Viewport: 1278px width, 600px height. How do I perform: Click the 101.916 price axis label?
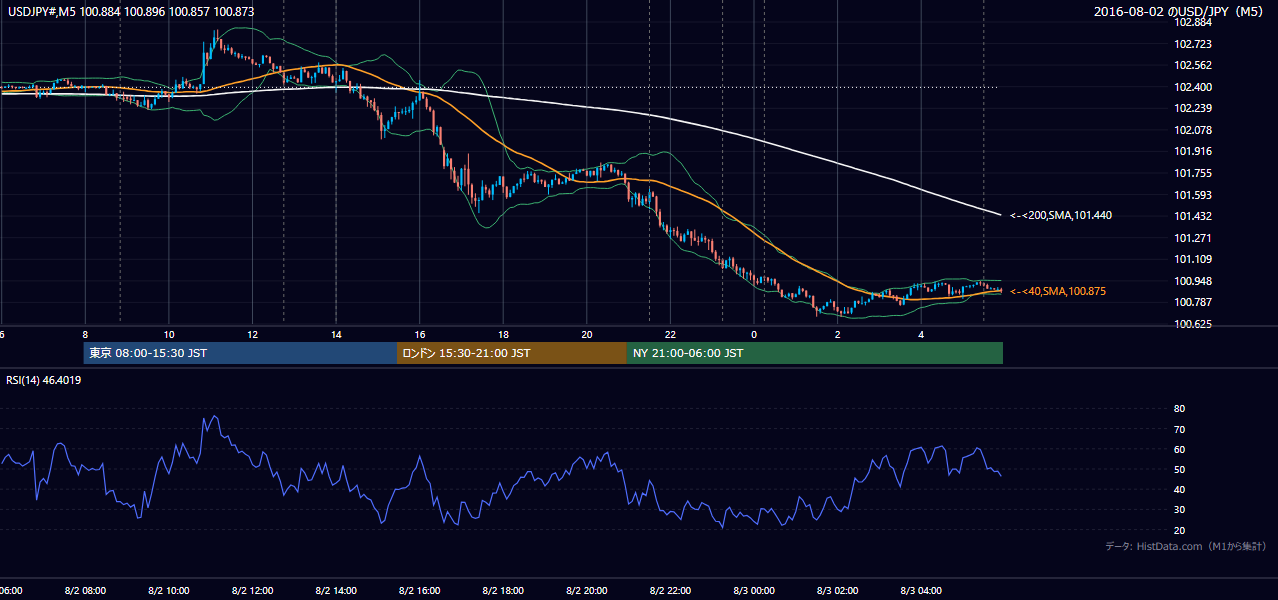(1193, 151)
